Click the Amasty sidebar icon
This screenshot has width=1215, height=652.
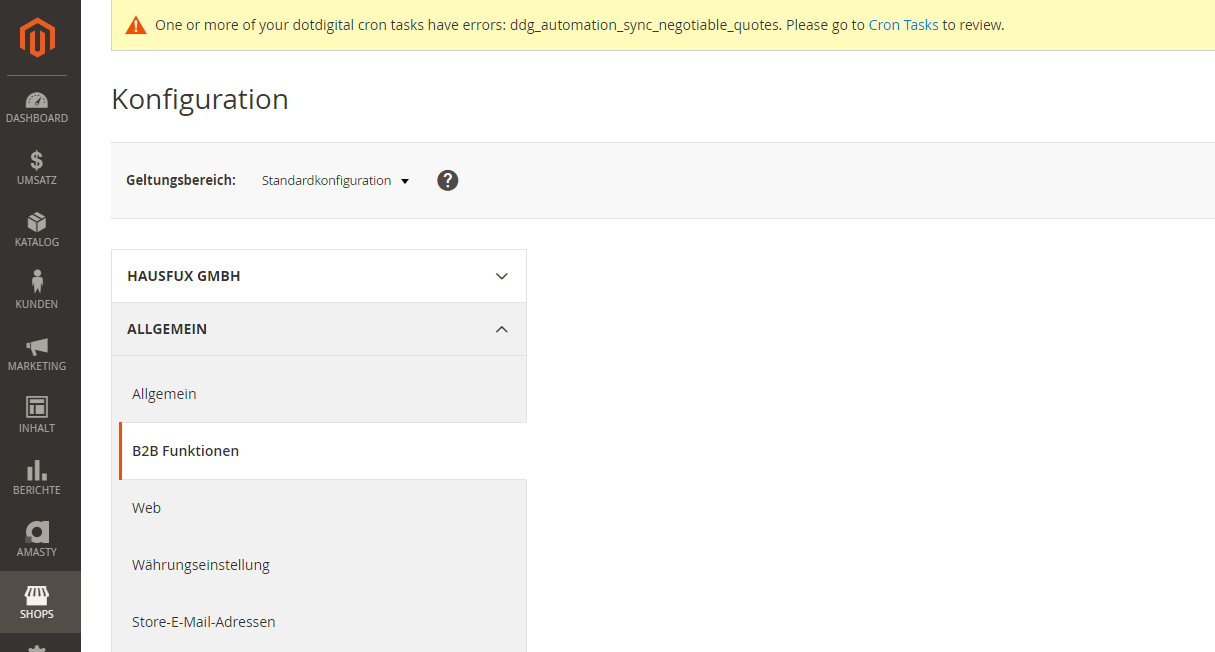37,540
